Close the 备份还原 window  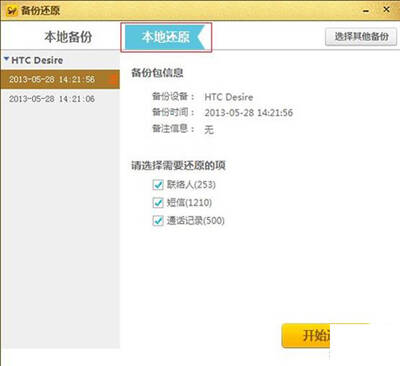tap(386, 10)
